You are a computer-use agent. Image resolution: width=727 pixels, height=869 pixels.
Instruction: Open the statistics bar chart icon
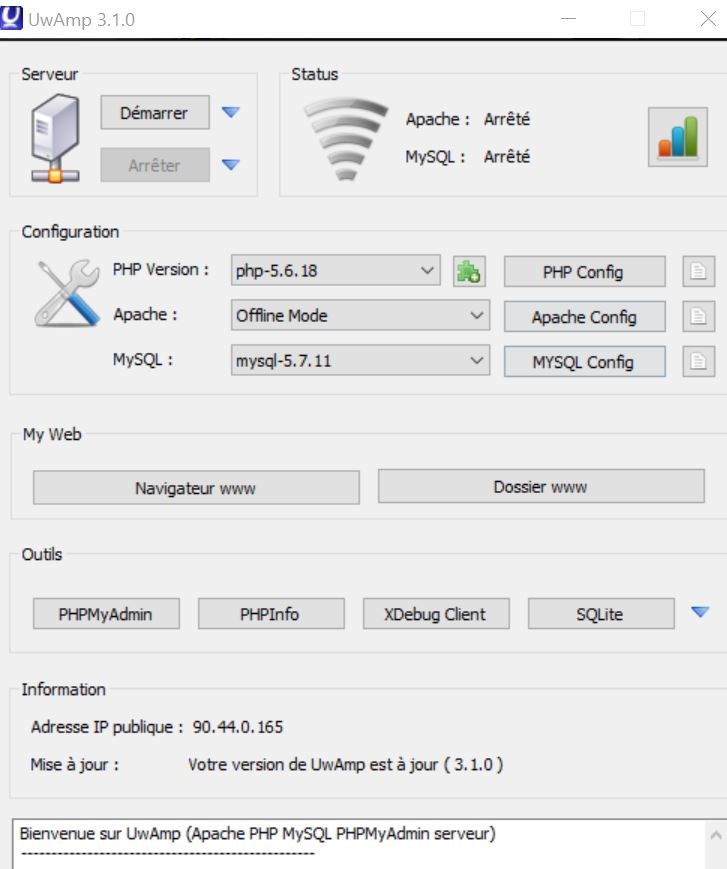click(677, 137)
